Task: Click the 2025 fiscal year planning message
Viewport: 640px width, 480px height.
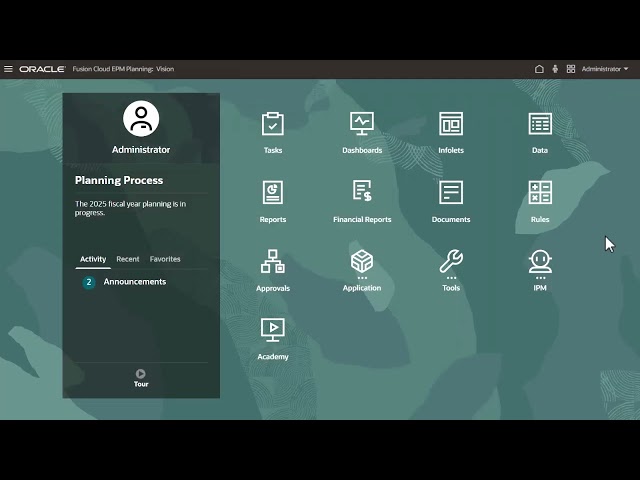Action: [130, 208]
